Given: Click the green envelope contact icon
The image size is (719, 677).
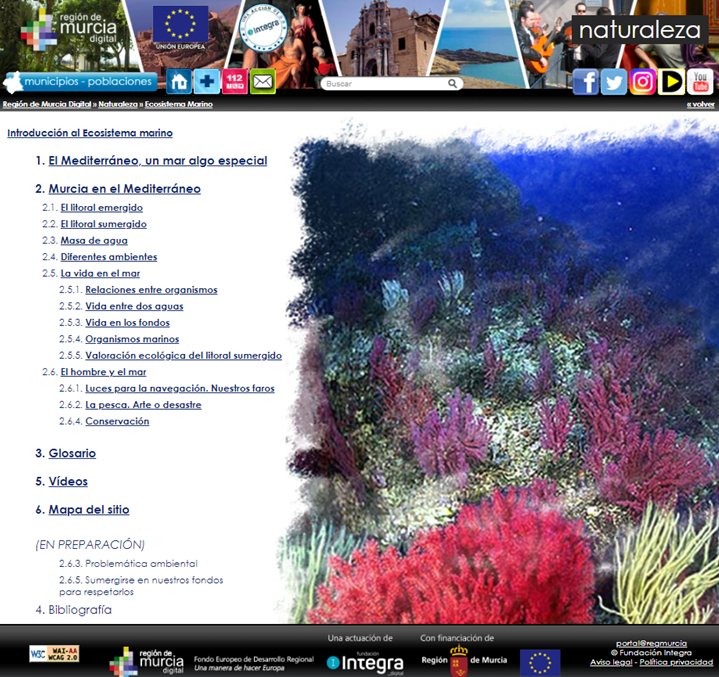Looking at the screenshot, I should point(263,81).
